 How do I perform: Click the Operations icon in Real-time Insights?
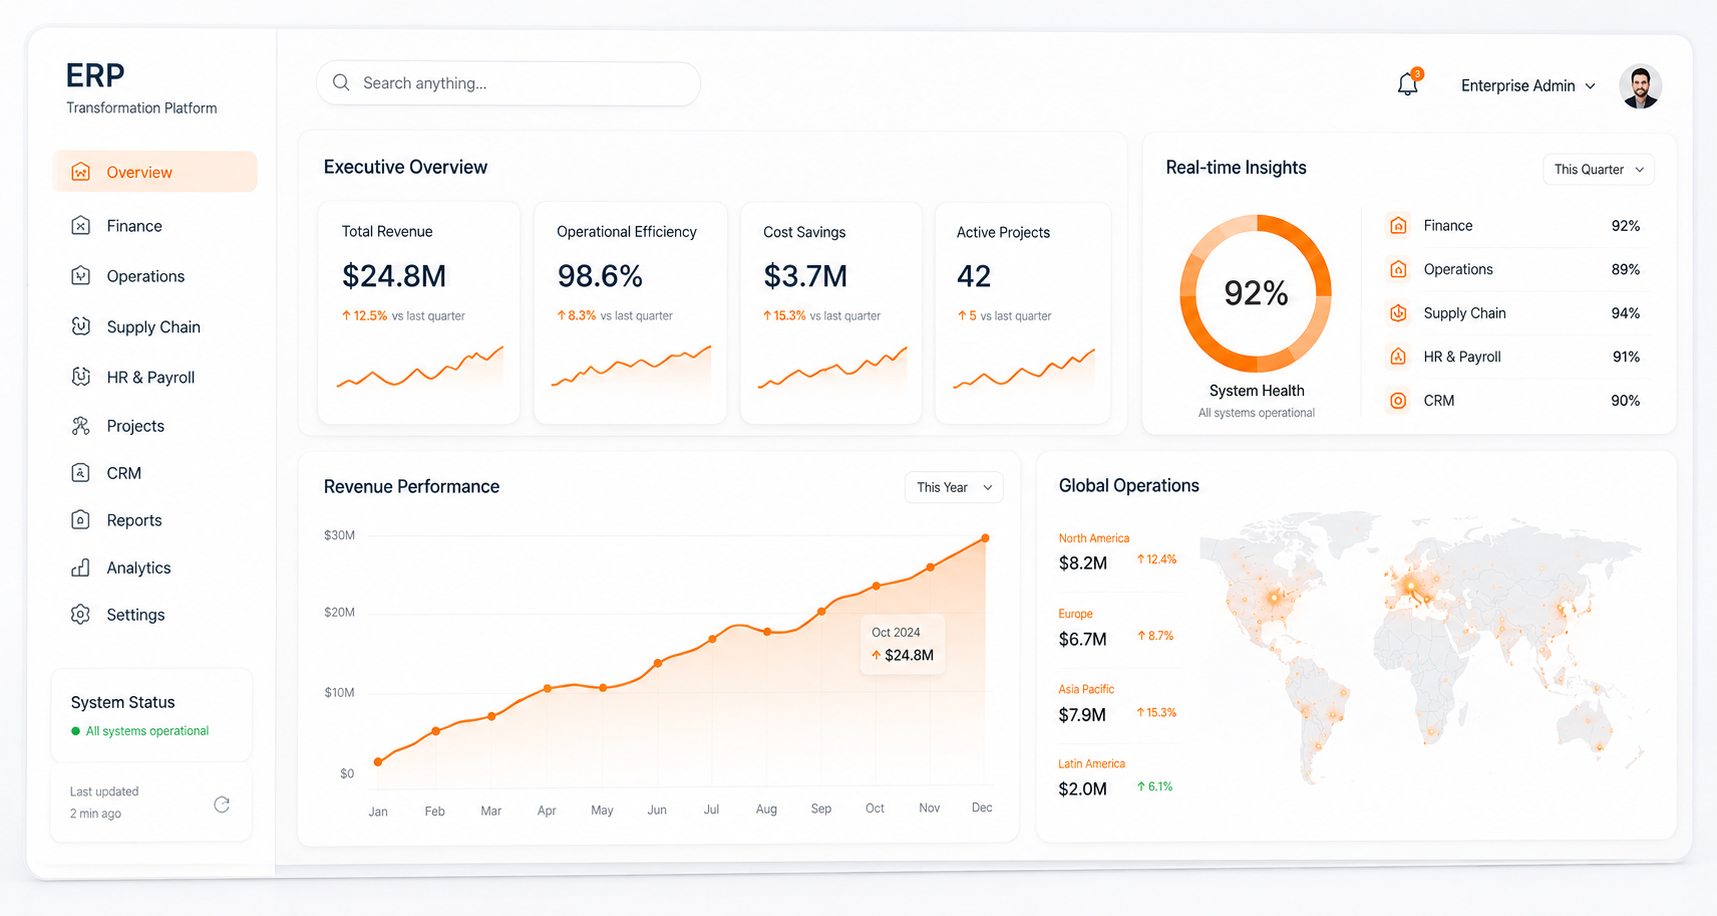[x=1398, y=269]
